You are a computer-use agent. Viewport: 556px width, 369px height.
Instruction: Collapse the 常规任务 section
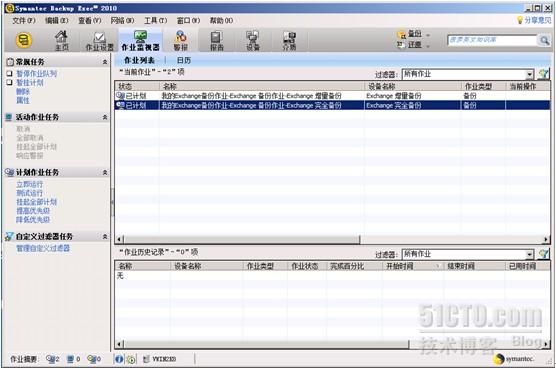pos(105,62)
